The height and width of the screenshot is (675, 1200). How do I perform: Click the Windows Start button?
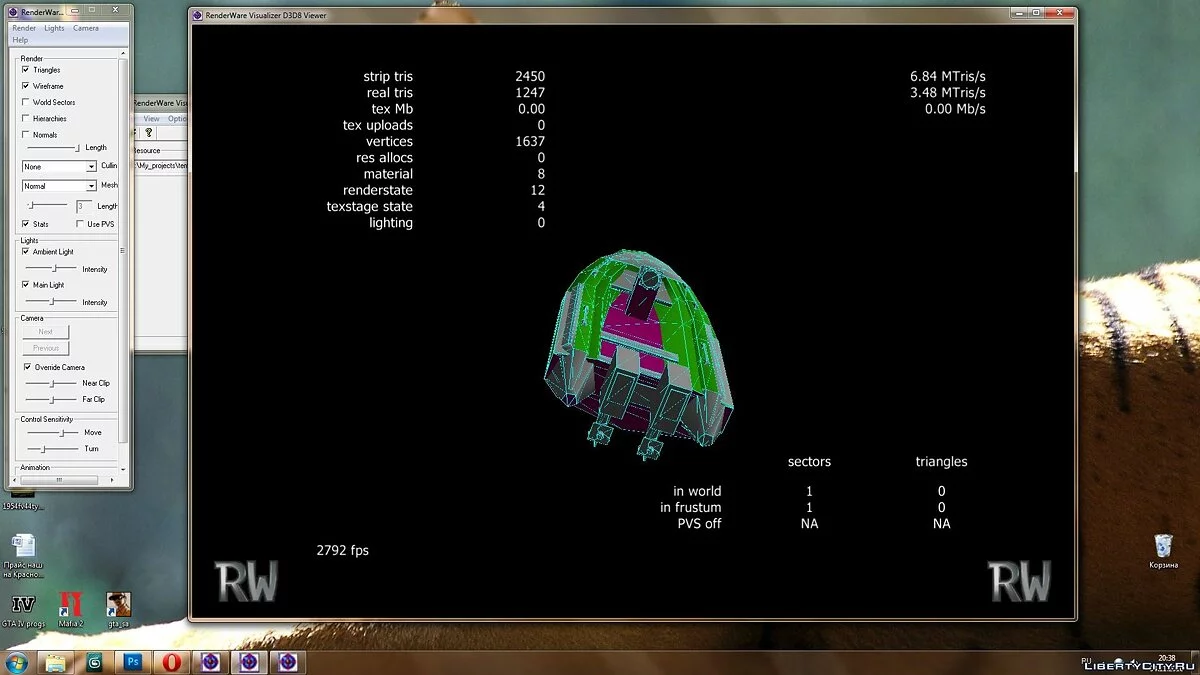(18, 662)
